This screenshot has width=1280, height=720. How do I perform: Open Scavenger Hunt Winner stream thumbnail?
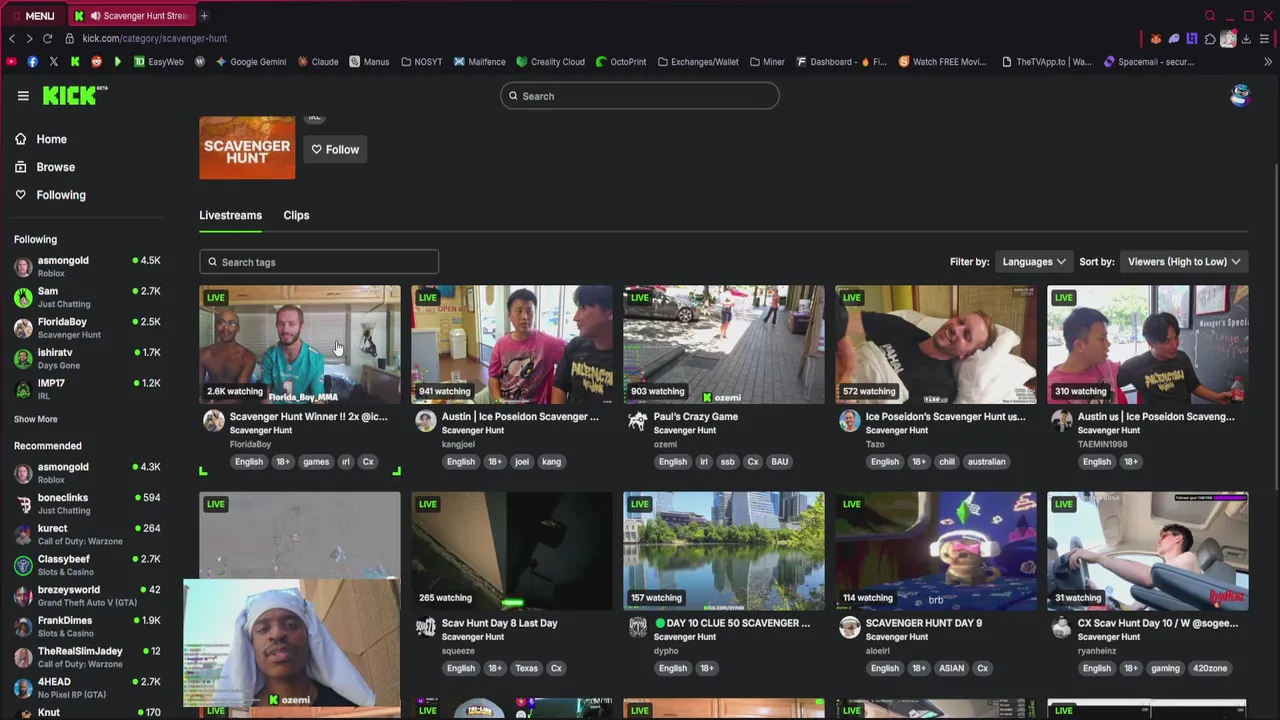click(x=300, y=345)
